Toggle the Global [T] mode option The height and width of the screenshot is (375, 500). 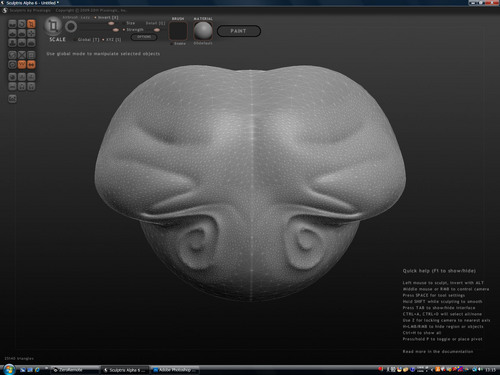coord(87,39)
